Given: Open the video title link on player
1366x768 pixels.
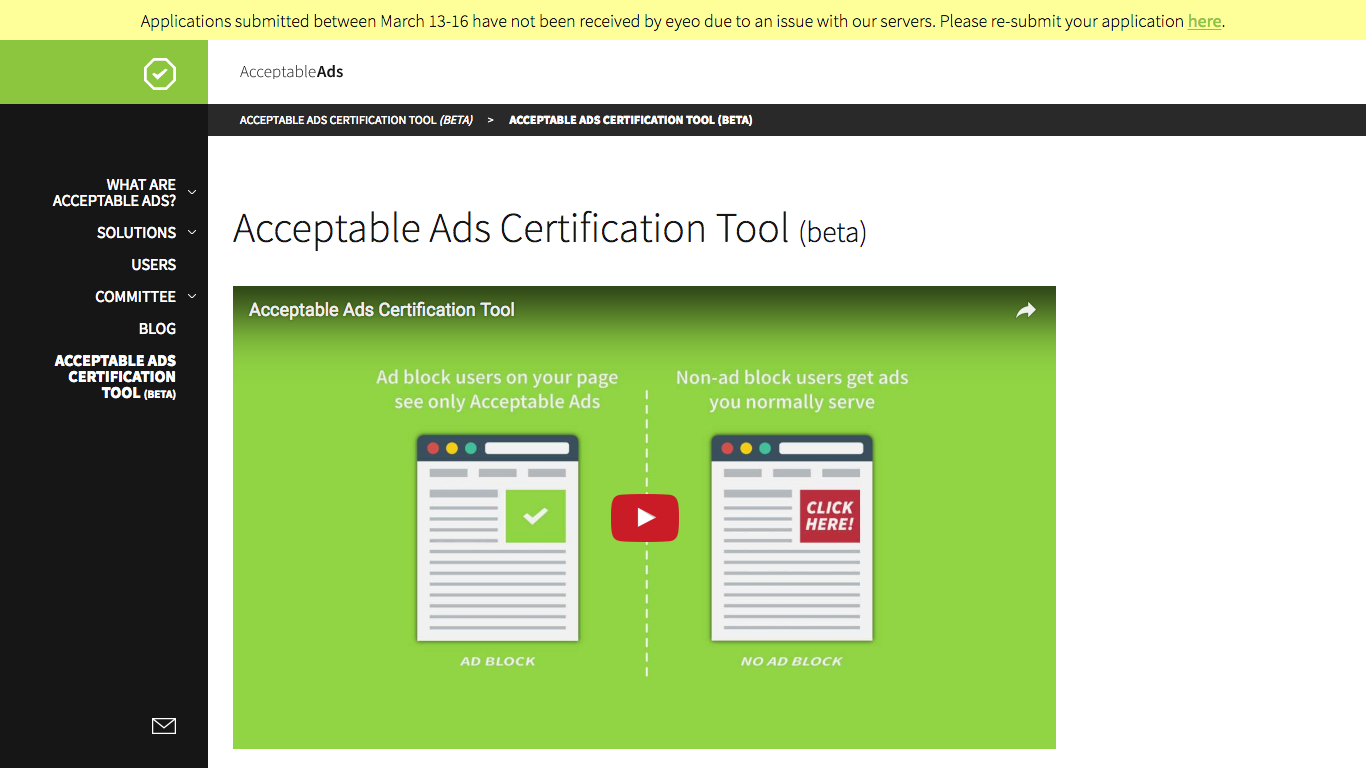Looking at the screenshot, I should [x=381, y=310].
